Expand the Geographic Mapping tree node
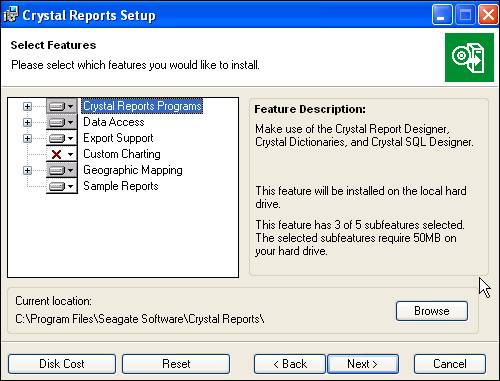The image size is (500, 381). coord(27,170)
